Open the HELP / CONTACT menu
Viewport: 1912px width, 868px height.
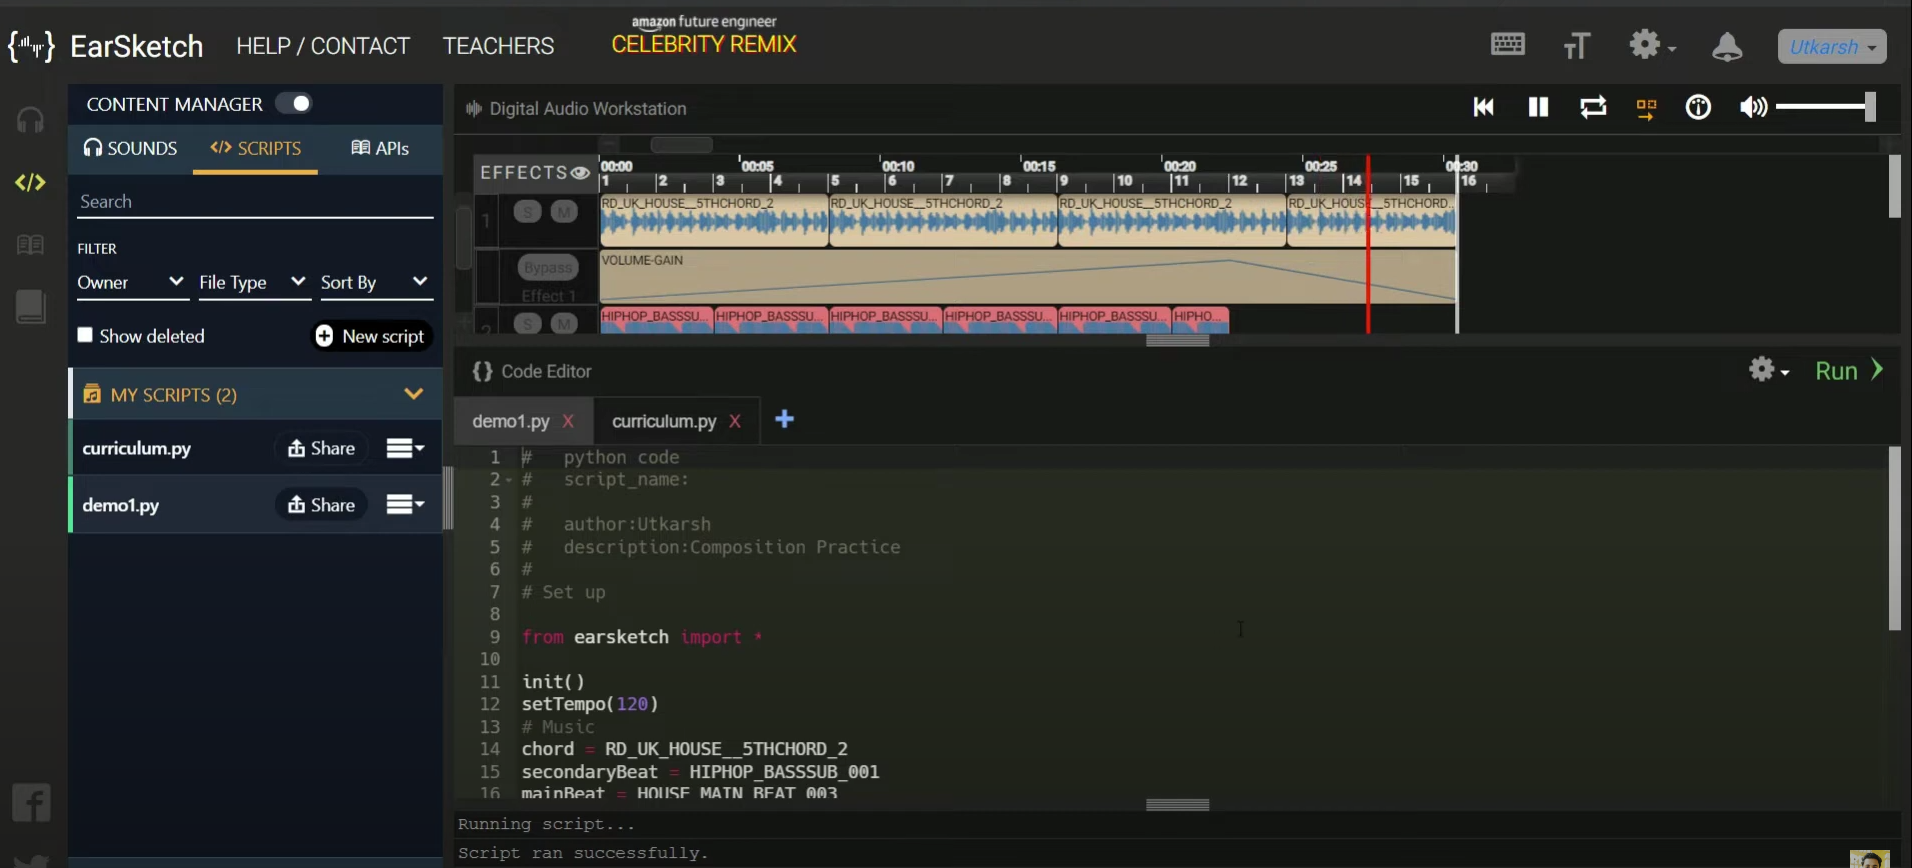coord(323,46)
